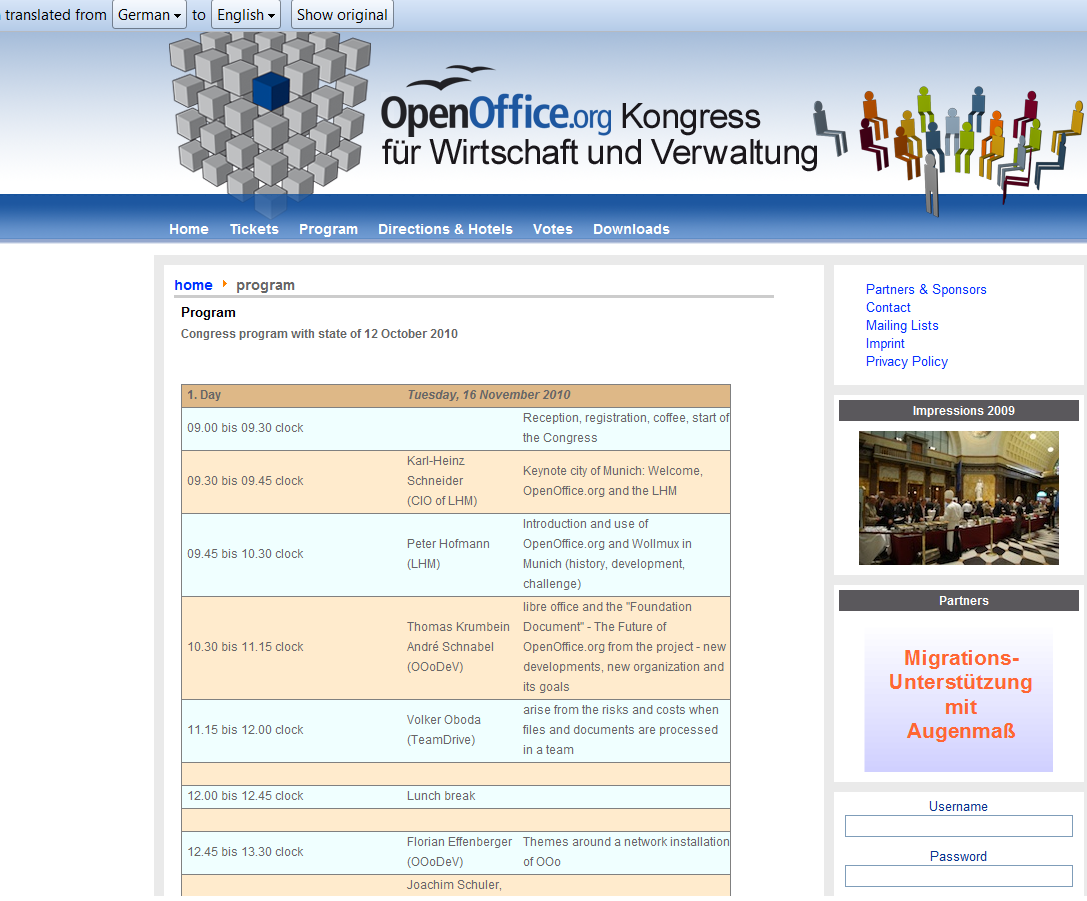Open the Partners & Sponsors link

926,289
